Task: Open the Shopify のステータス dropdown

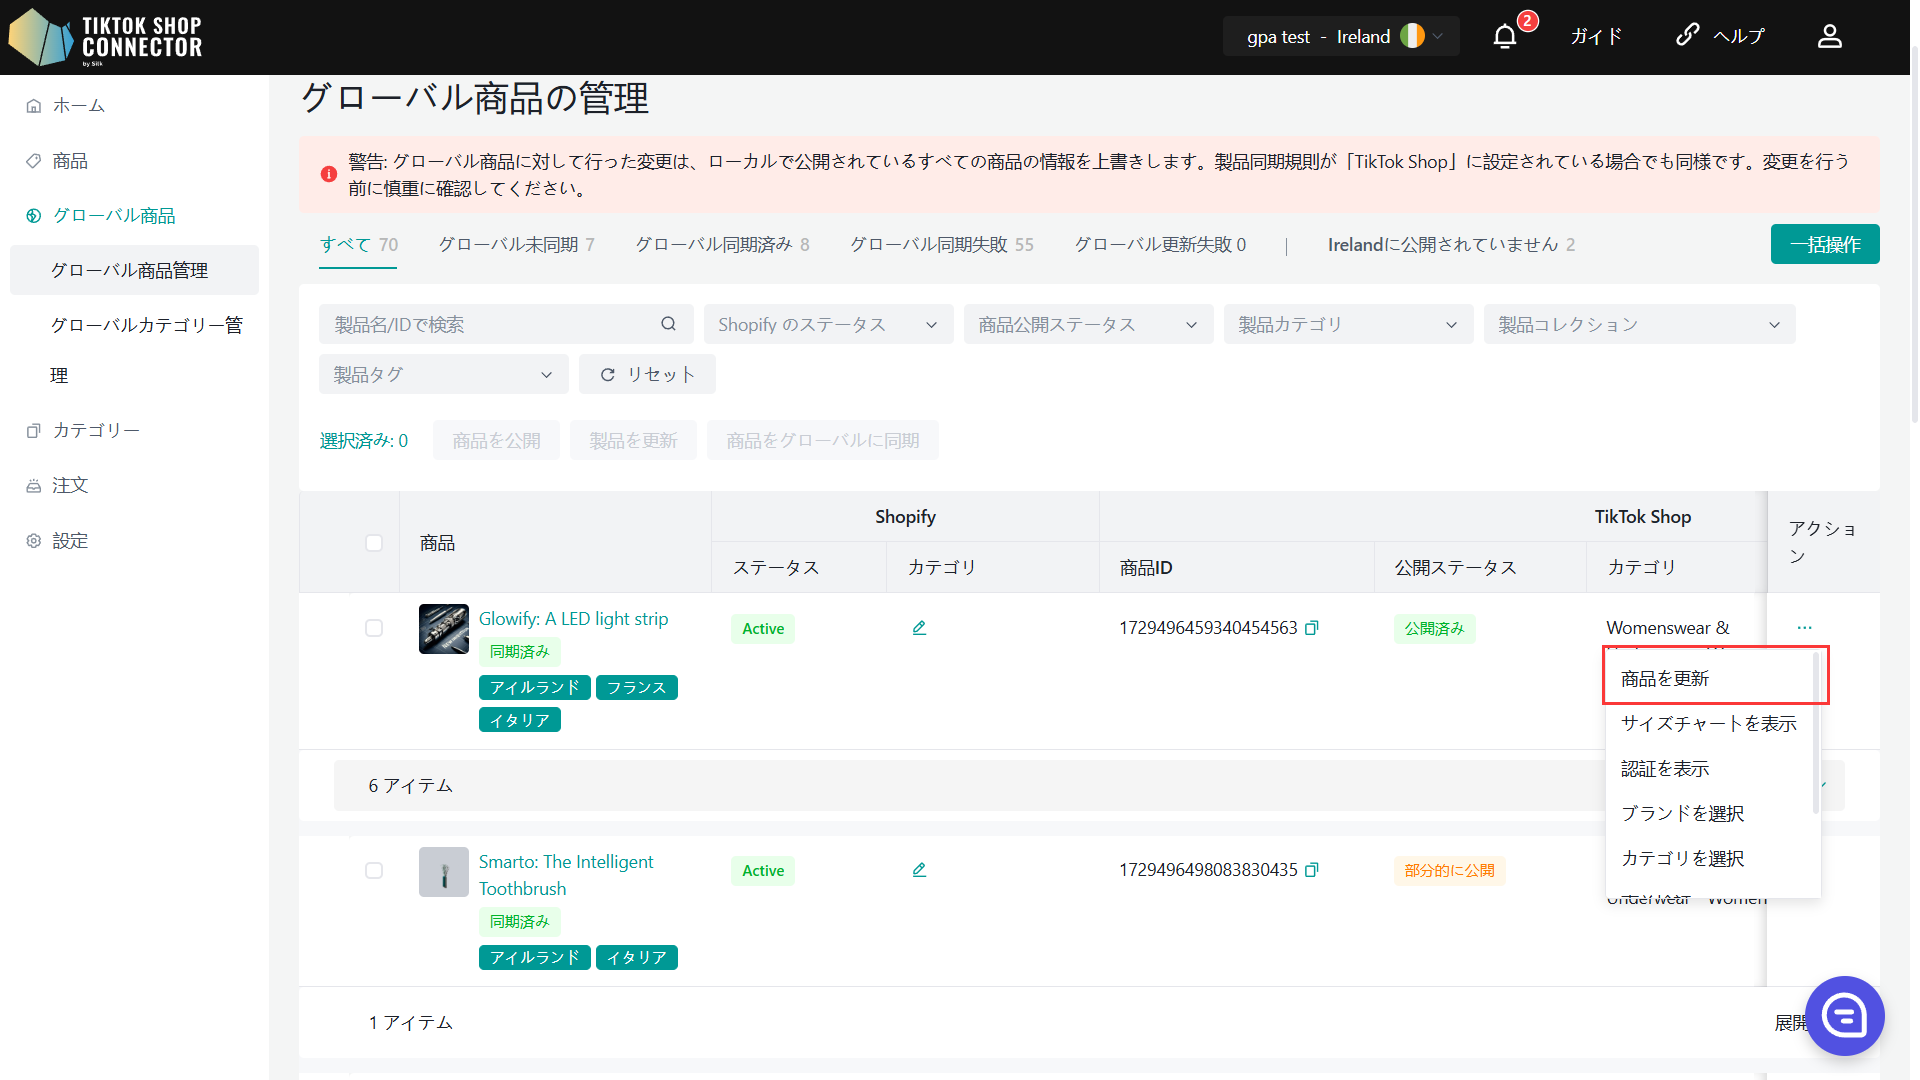Action: click(x=828, y=324)
